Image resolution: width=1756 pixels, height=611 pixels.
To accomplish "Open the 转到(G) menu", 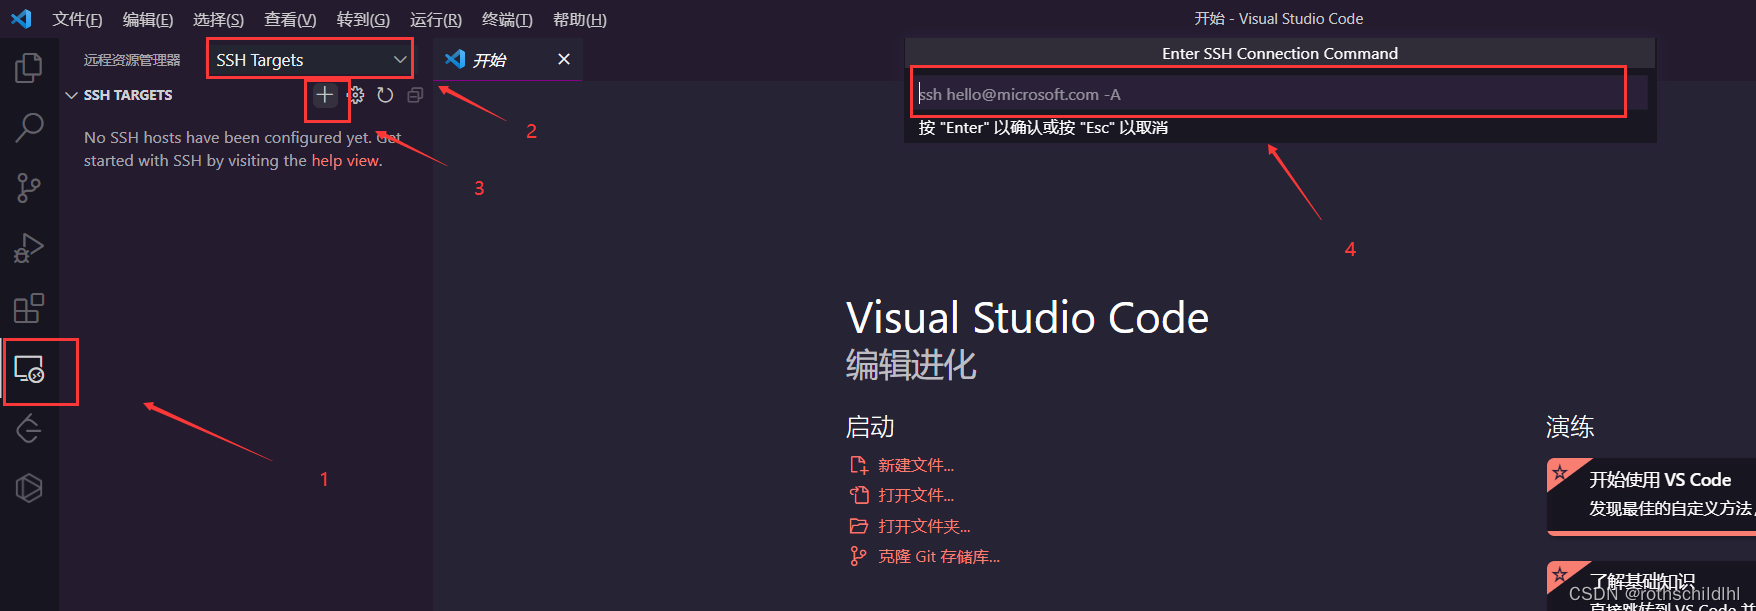I will pos(363,19).
